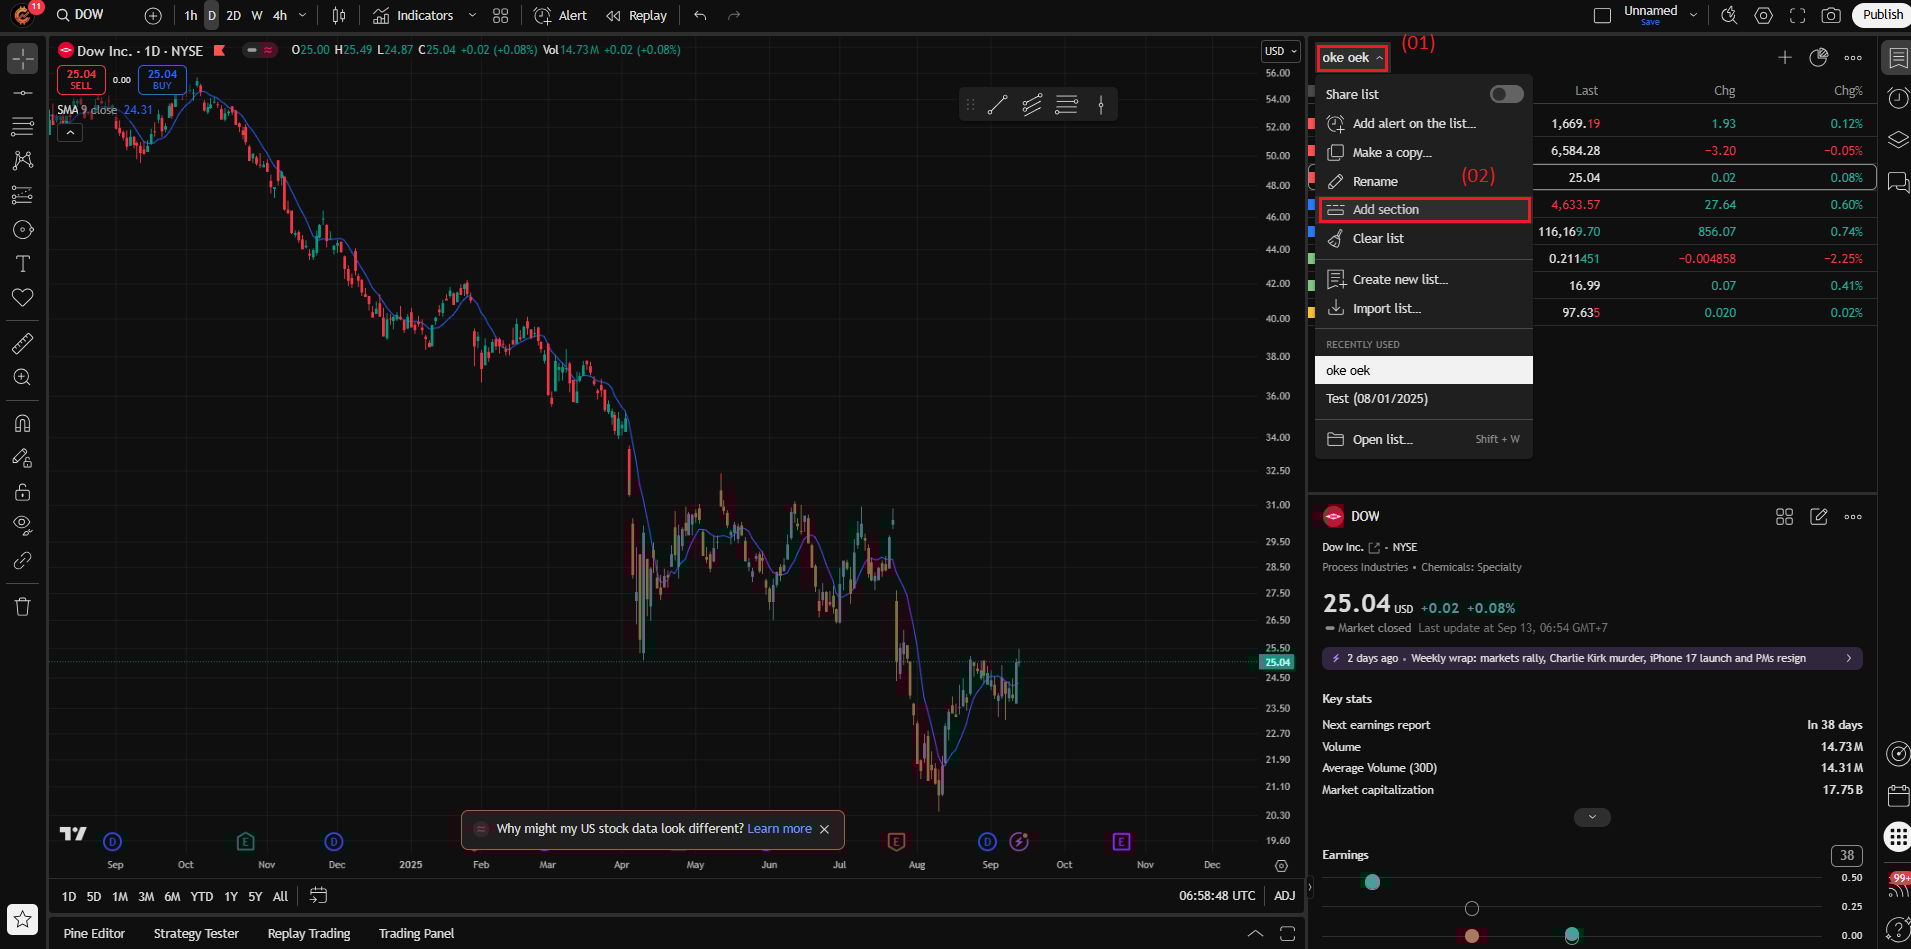Select the zoom in tool
This screenshot has height=949, width=1911.
pyautogui.click(x=23, y=378)
